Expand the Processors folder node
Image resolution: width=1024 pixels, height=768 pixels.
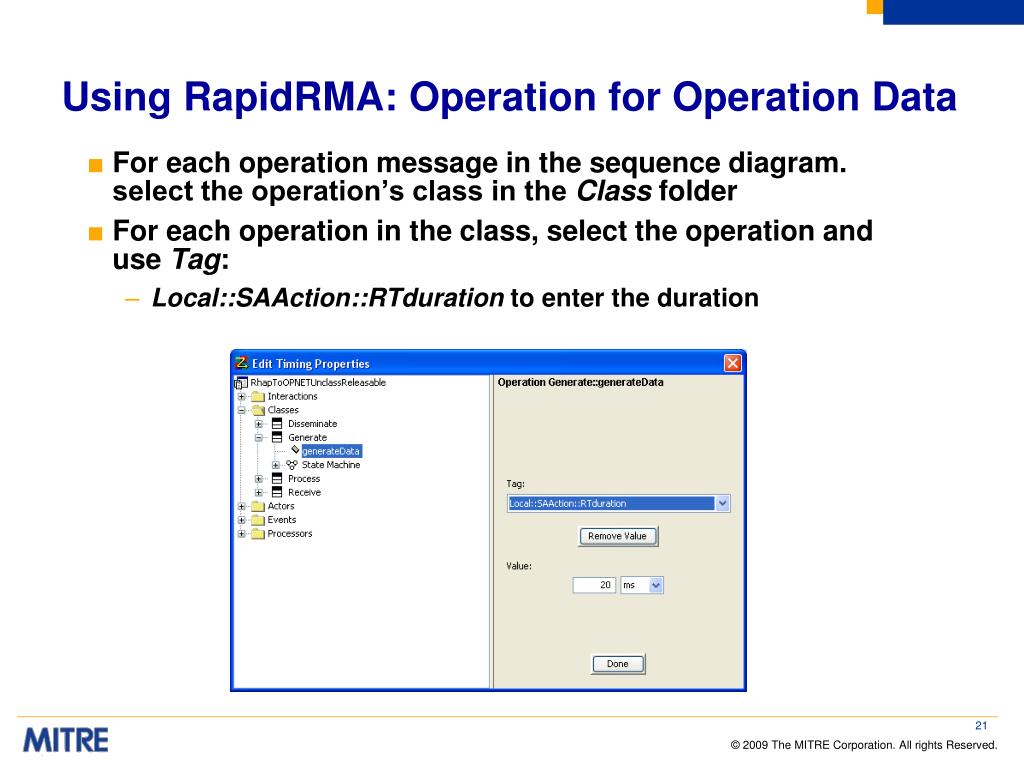coord(242,534)
